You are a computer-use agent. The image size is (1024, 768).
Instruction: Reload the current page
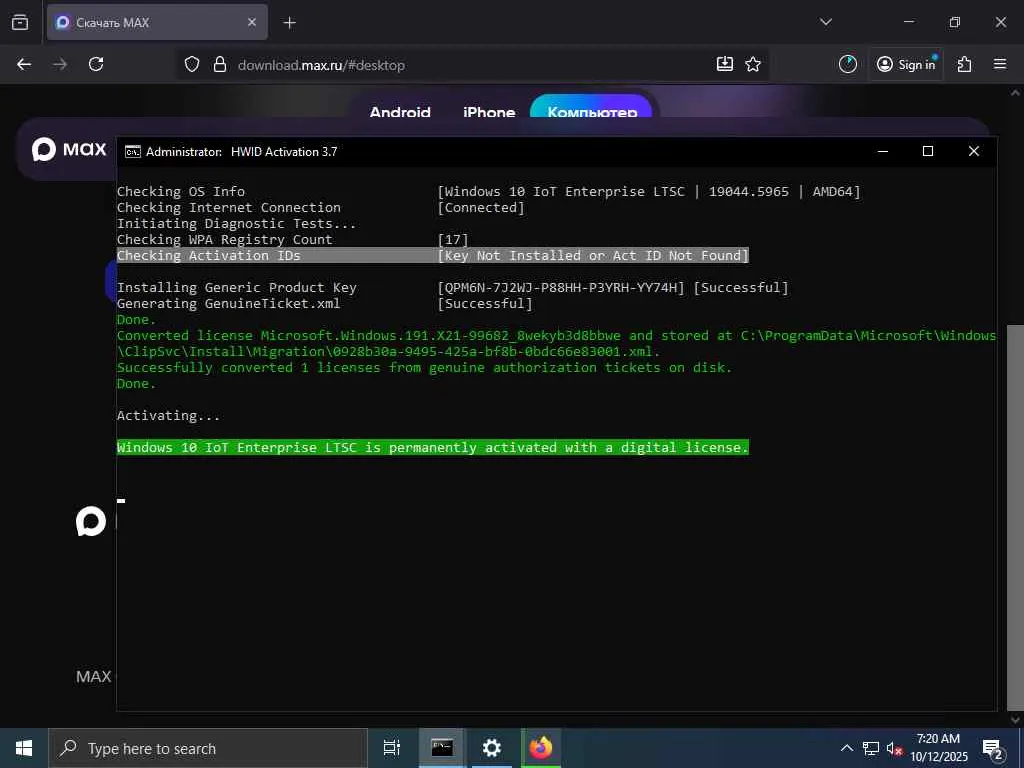click(x=96, y=64)
